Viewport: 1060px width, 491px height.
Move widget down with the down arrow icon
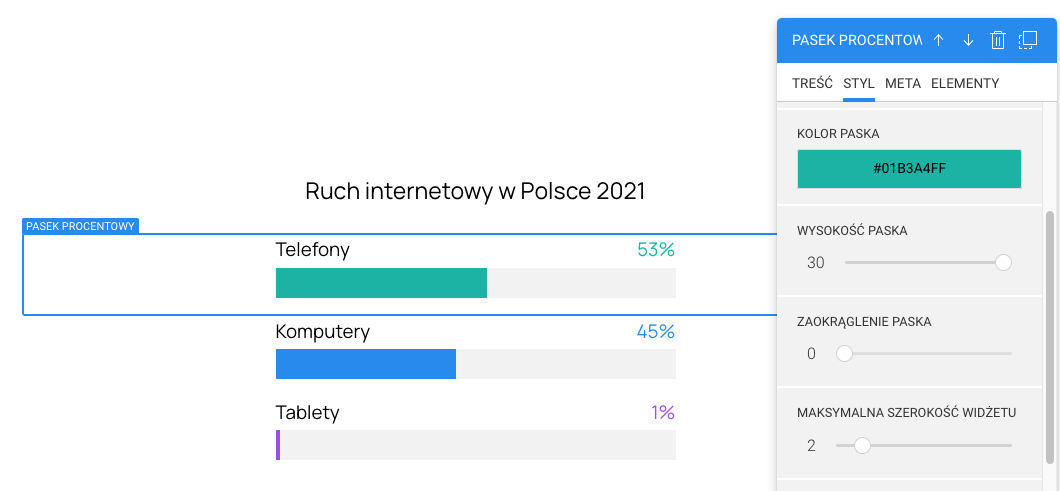point(968,40)
